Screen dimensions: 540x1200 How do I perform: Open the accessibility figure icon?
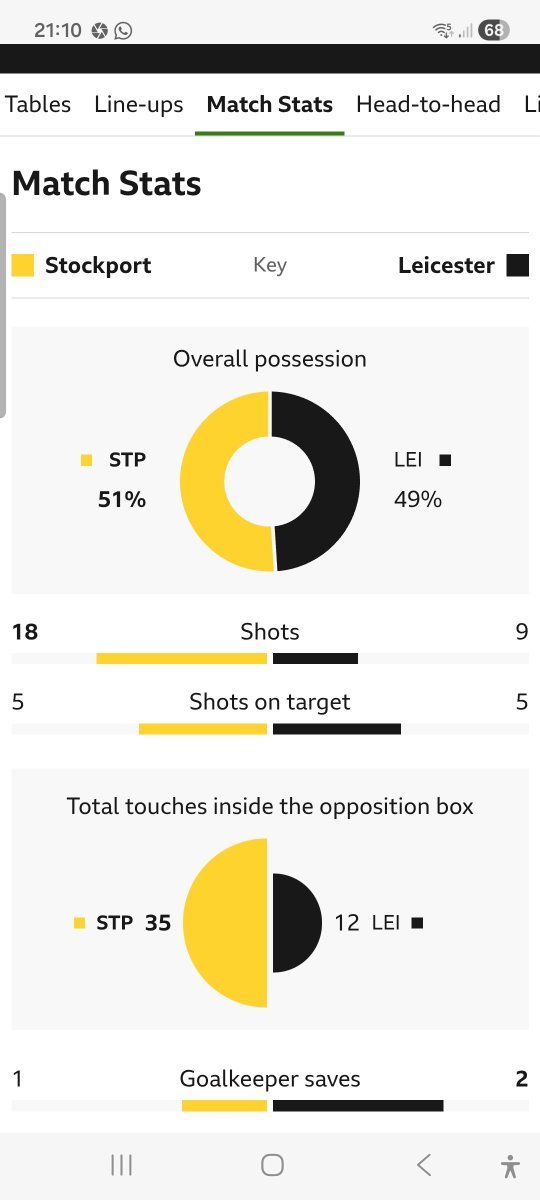(510, 1165)
